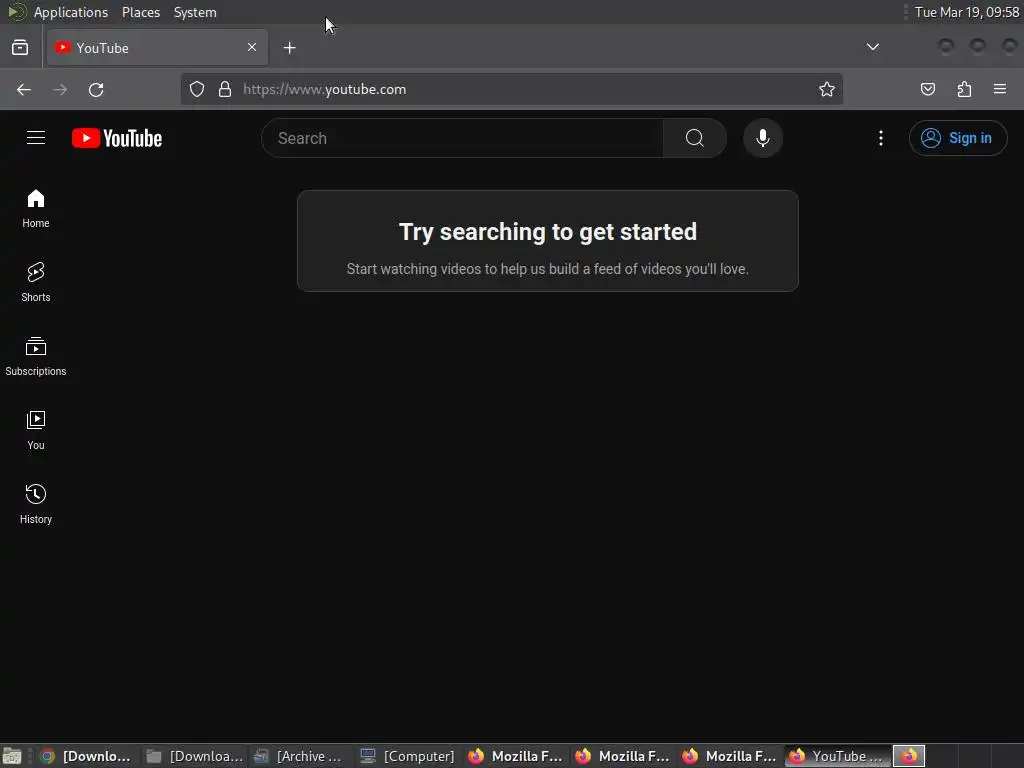The height and width of the screenshot is (768, 1024).
Task: Open tracking protection shield icon
Action: (x=197, y=89)
